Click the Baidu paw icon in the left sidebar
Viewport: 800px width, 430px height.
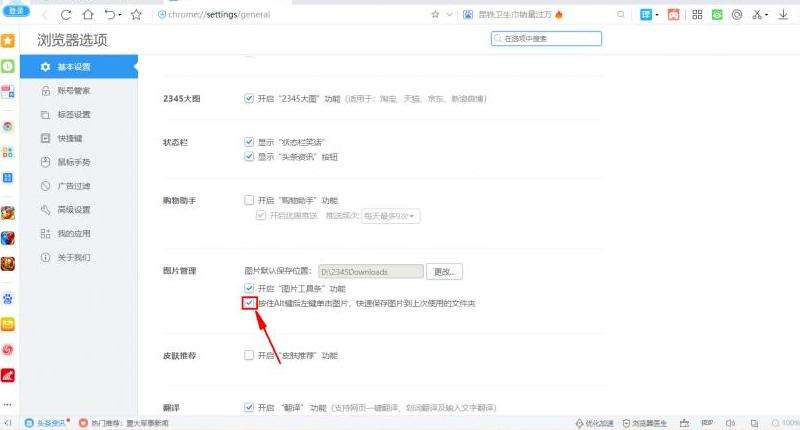click(x=8, y=299)
